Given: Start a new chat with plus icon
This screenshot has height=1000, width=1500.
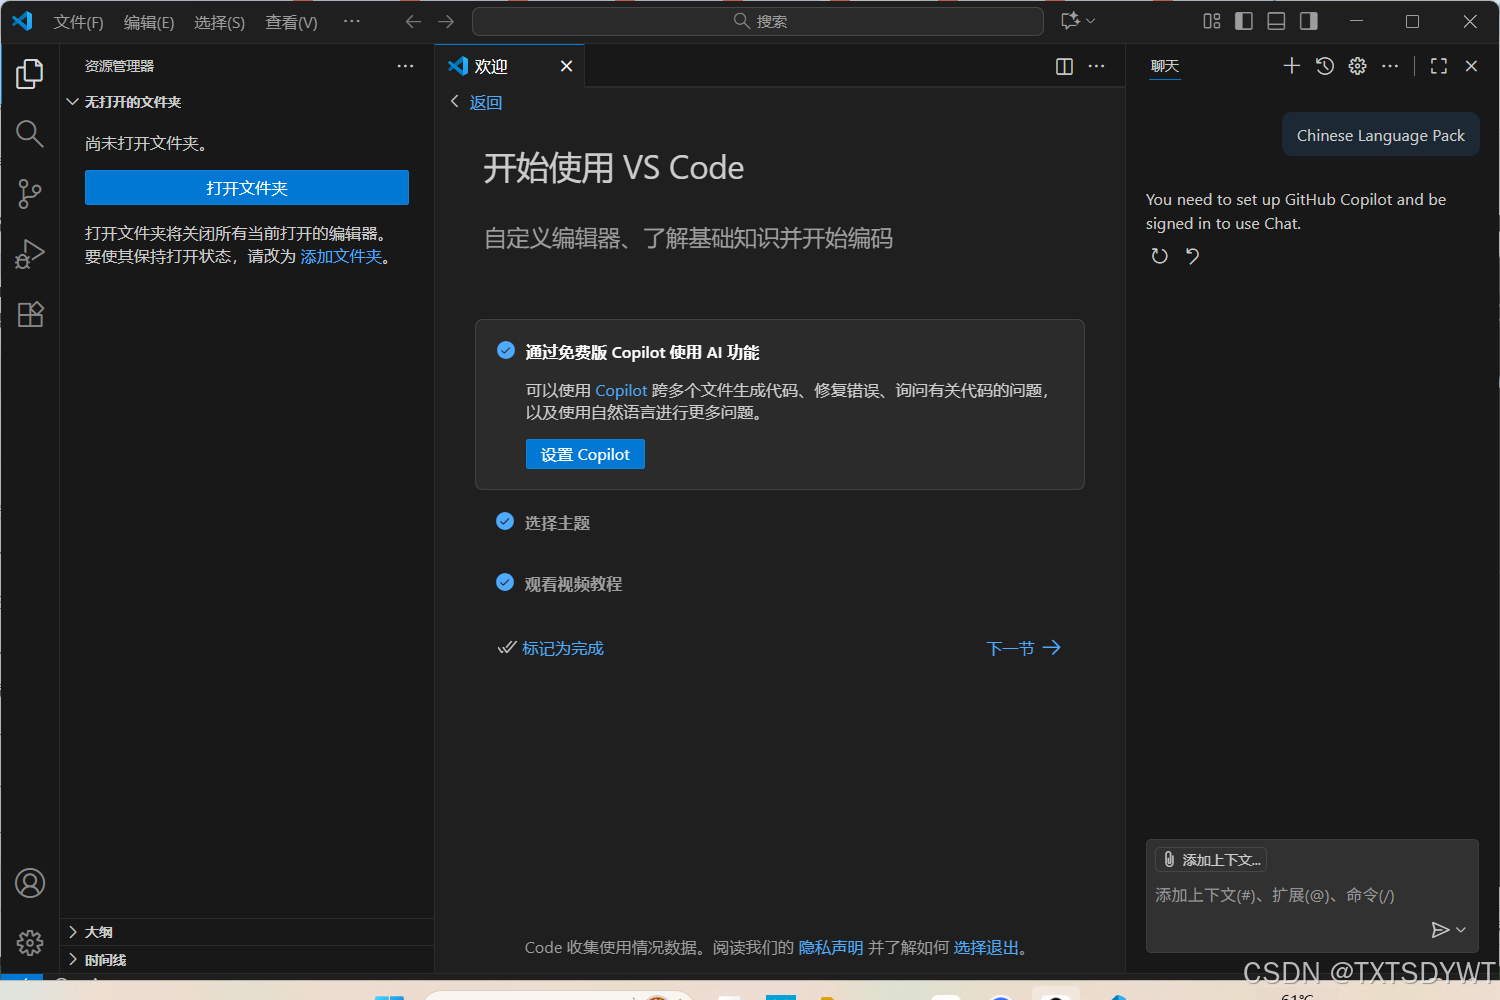Looking at the screenshot, I should pos(1292,66).
